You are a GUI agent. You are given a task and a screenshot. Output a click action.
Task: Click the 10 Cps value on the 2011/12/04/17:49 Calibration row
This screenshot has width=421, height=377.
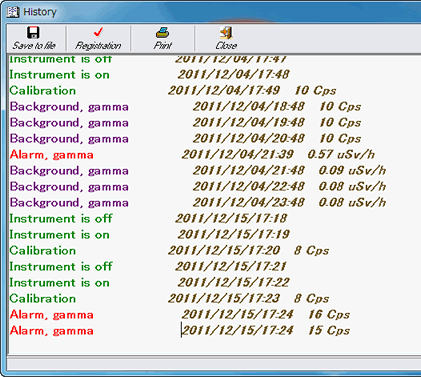[315, 90]
